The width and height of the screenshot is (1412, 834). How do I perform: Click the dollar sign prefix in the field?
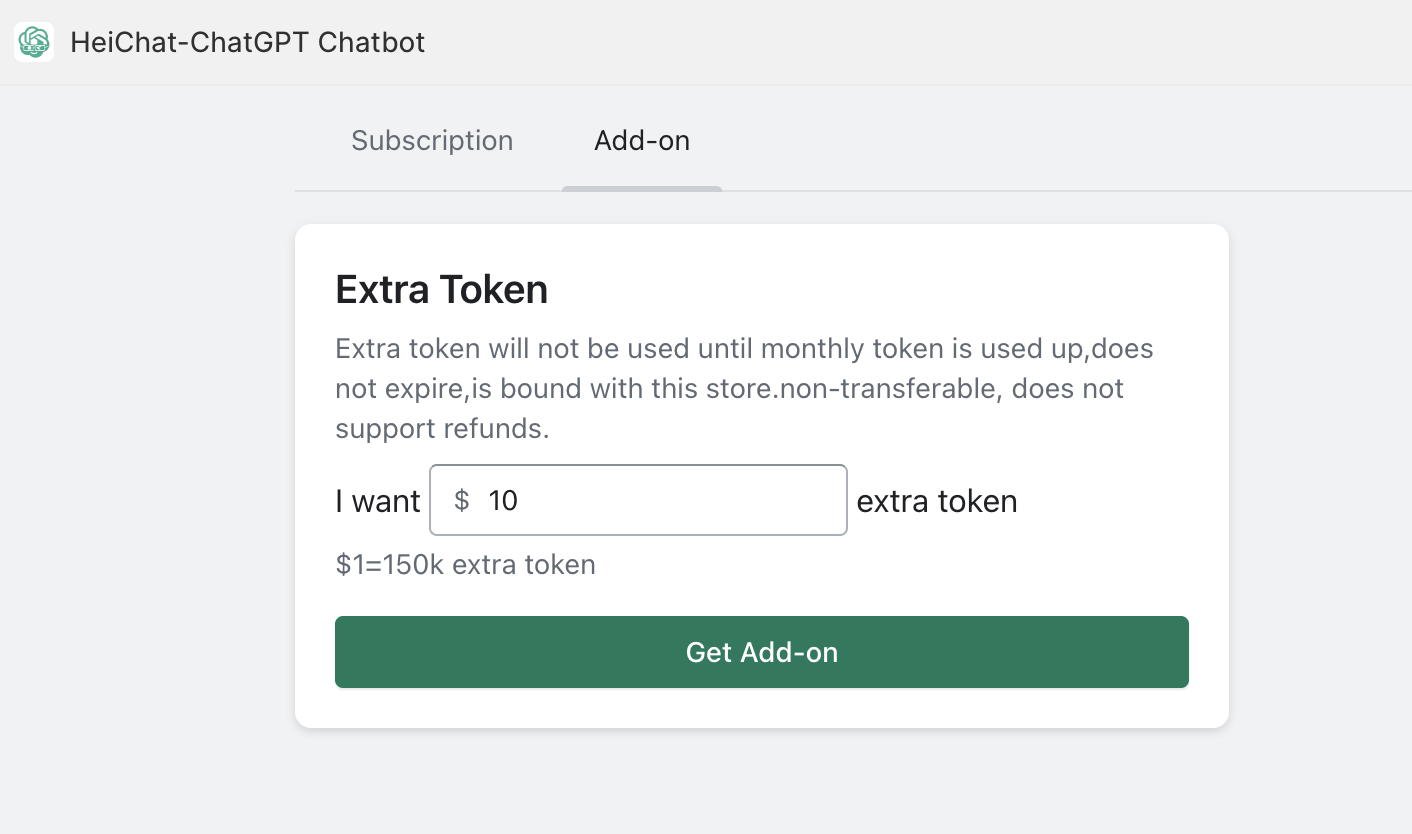coord(461,500)
